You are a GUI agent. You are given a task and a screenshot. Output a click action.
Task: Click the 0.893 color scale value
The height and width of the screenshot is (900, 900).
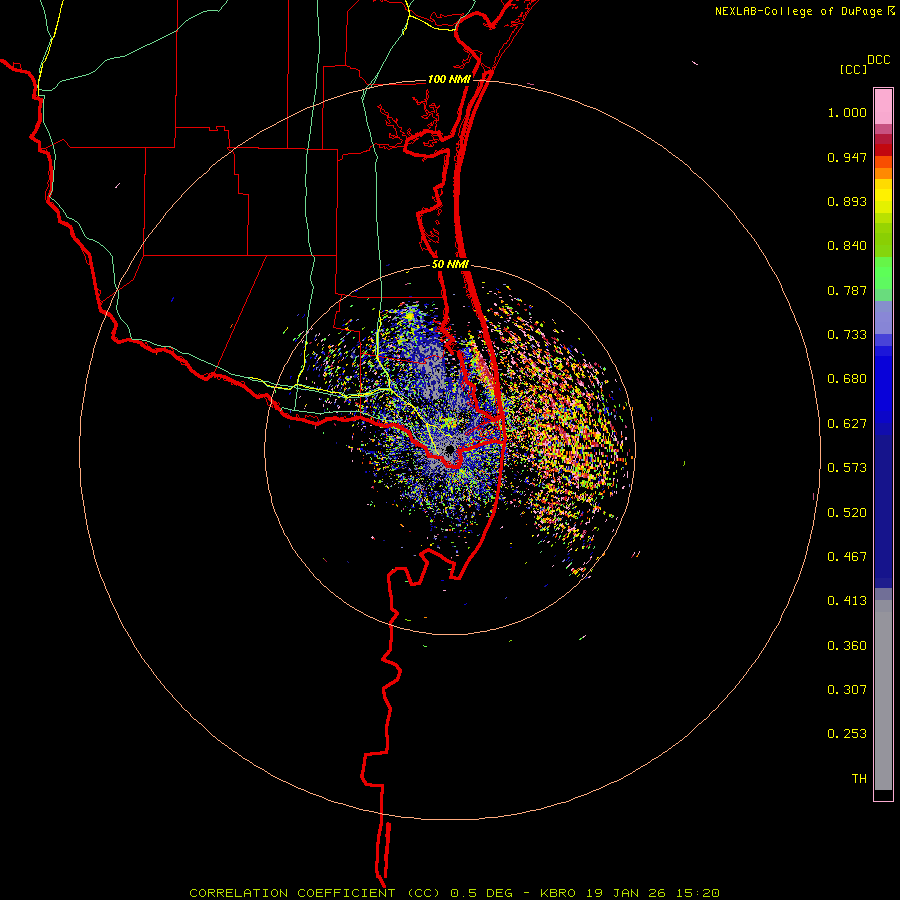click(847, 201)
